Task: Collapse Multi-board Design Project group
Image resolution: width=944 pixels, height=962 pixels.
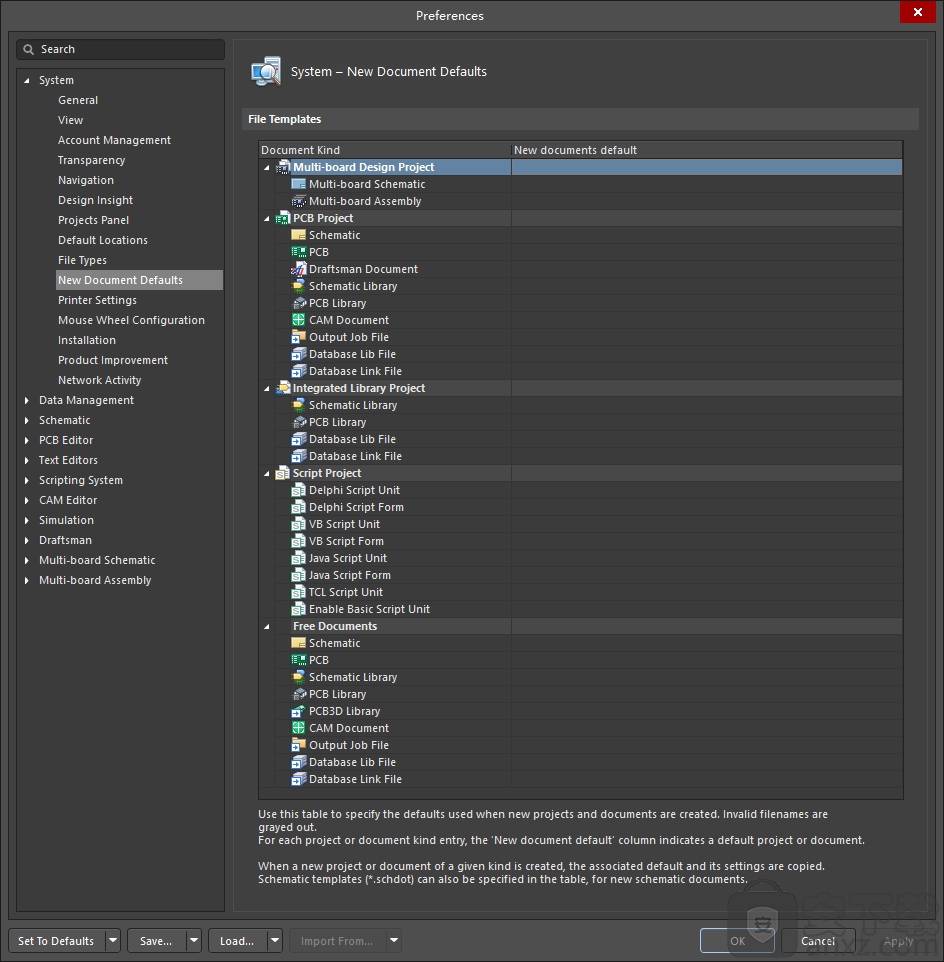Action: (x=267, y=167)
